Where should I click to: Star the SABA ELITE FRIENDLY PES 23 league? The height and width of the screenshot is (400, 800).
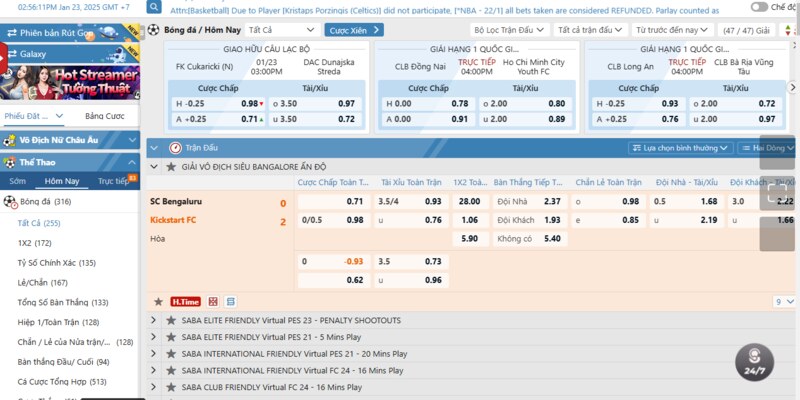point(170,320)
